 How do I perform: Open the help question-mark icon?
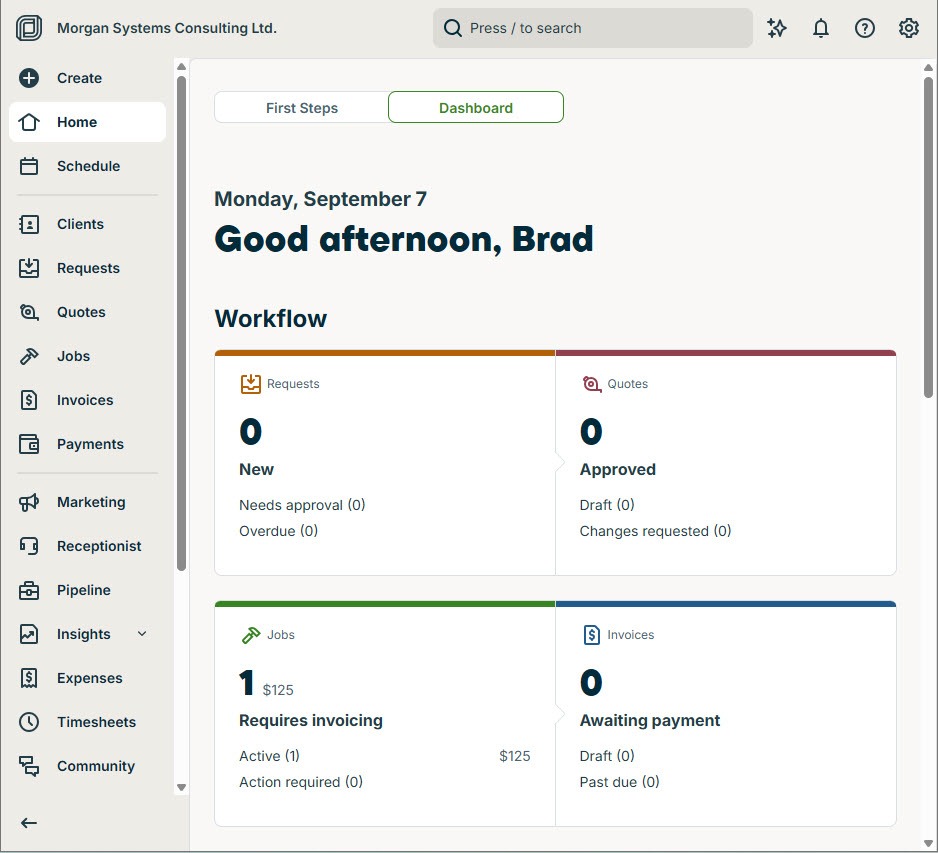864,28
